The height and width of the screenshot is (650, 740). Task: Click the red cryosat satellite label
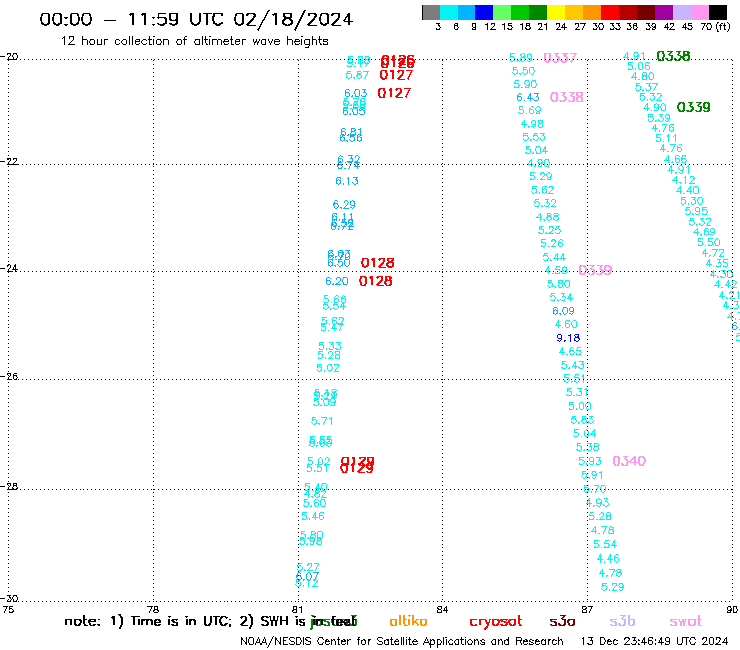496,622
